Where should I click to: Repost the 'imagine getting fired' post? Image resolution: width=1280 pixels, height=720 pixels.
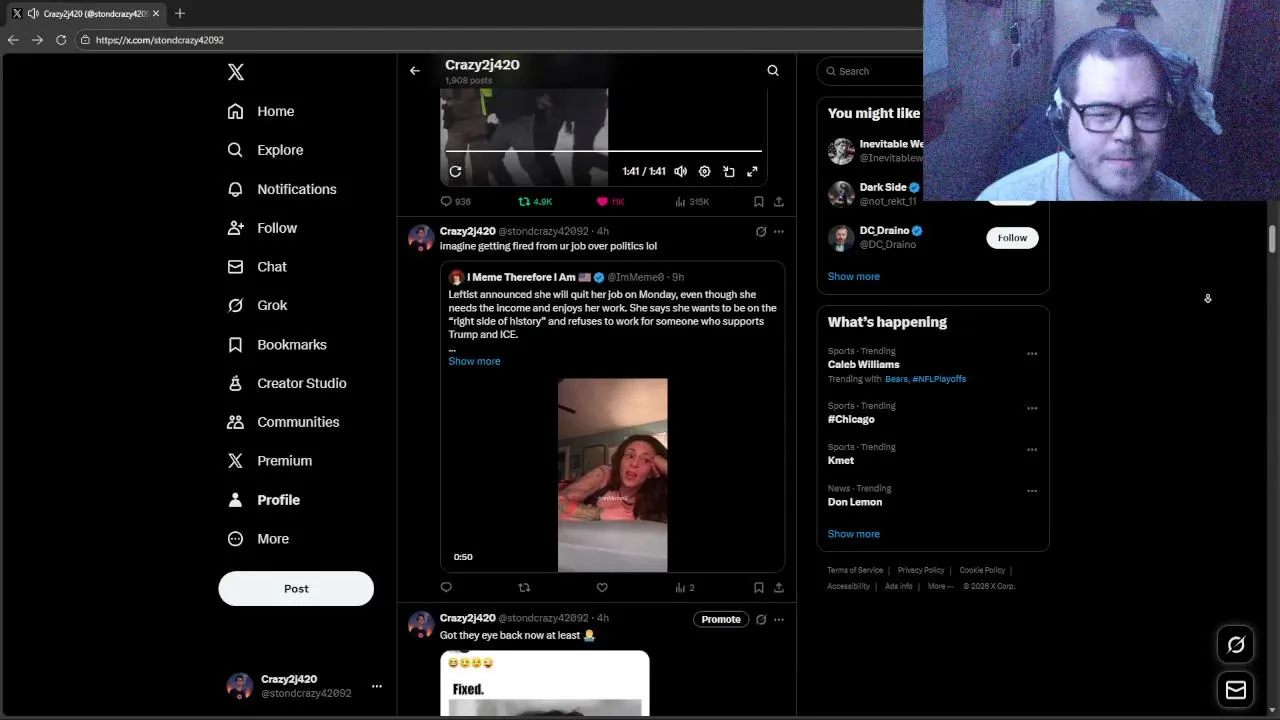[x=524, y=588]
